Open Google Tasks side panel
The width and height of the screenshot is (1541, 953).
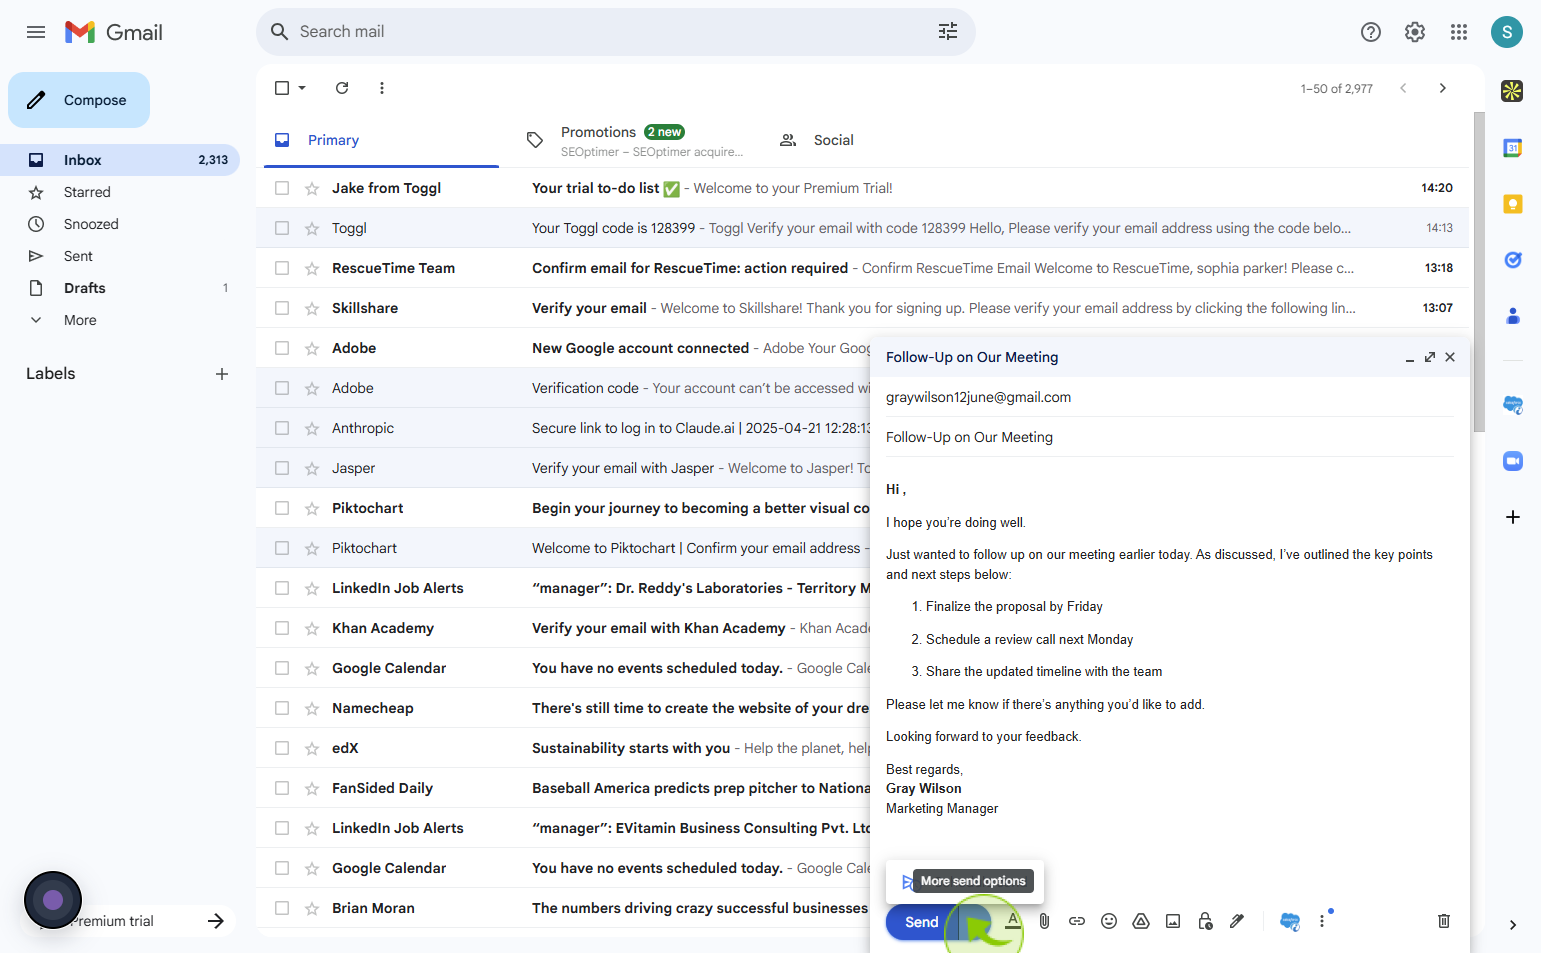point(1513,260)
